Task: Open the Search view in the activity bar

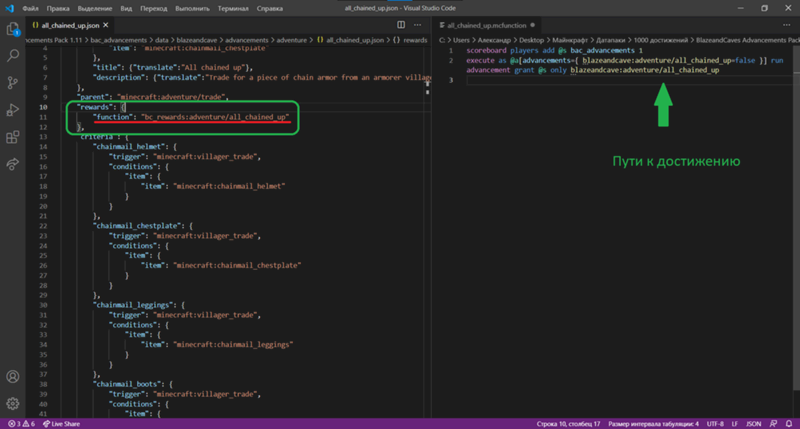Action: pos(13,56)
